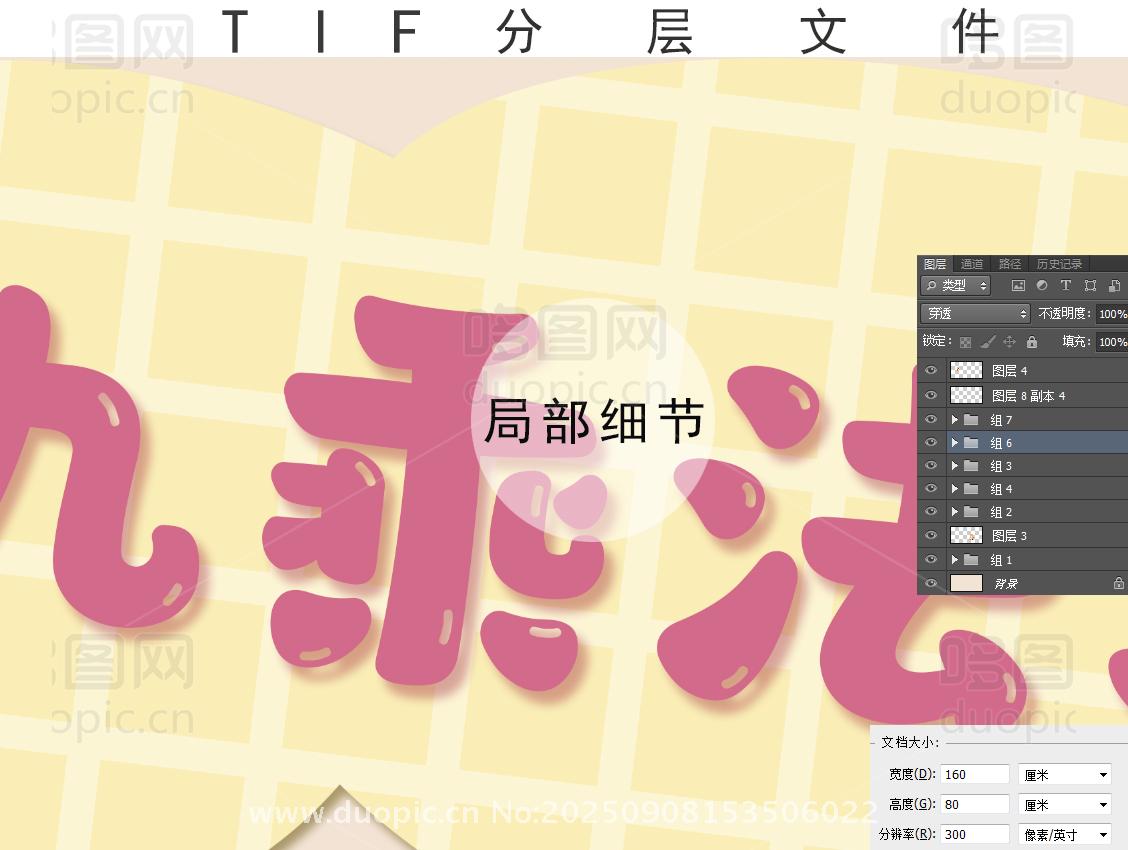Image resolution: width=1128 pixels, height=850 pixels.
Task: Toggle eye icon for 组 4
Action: (931, 488)
